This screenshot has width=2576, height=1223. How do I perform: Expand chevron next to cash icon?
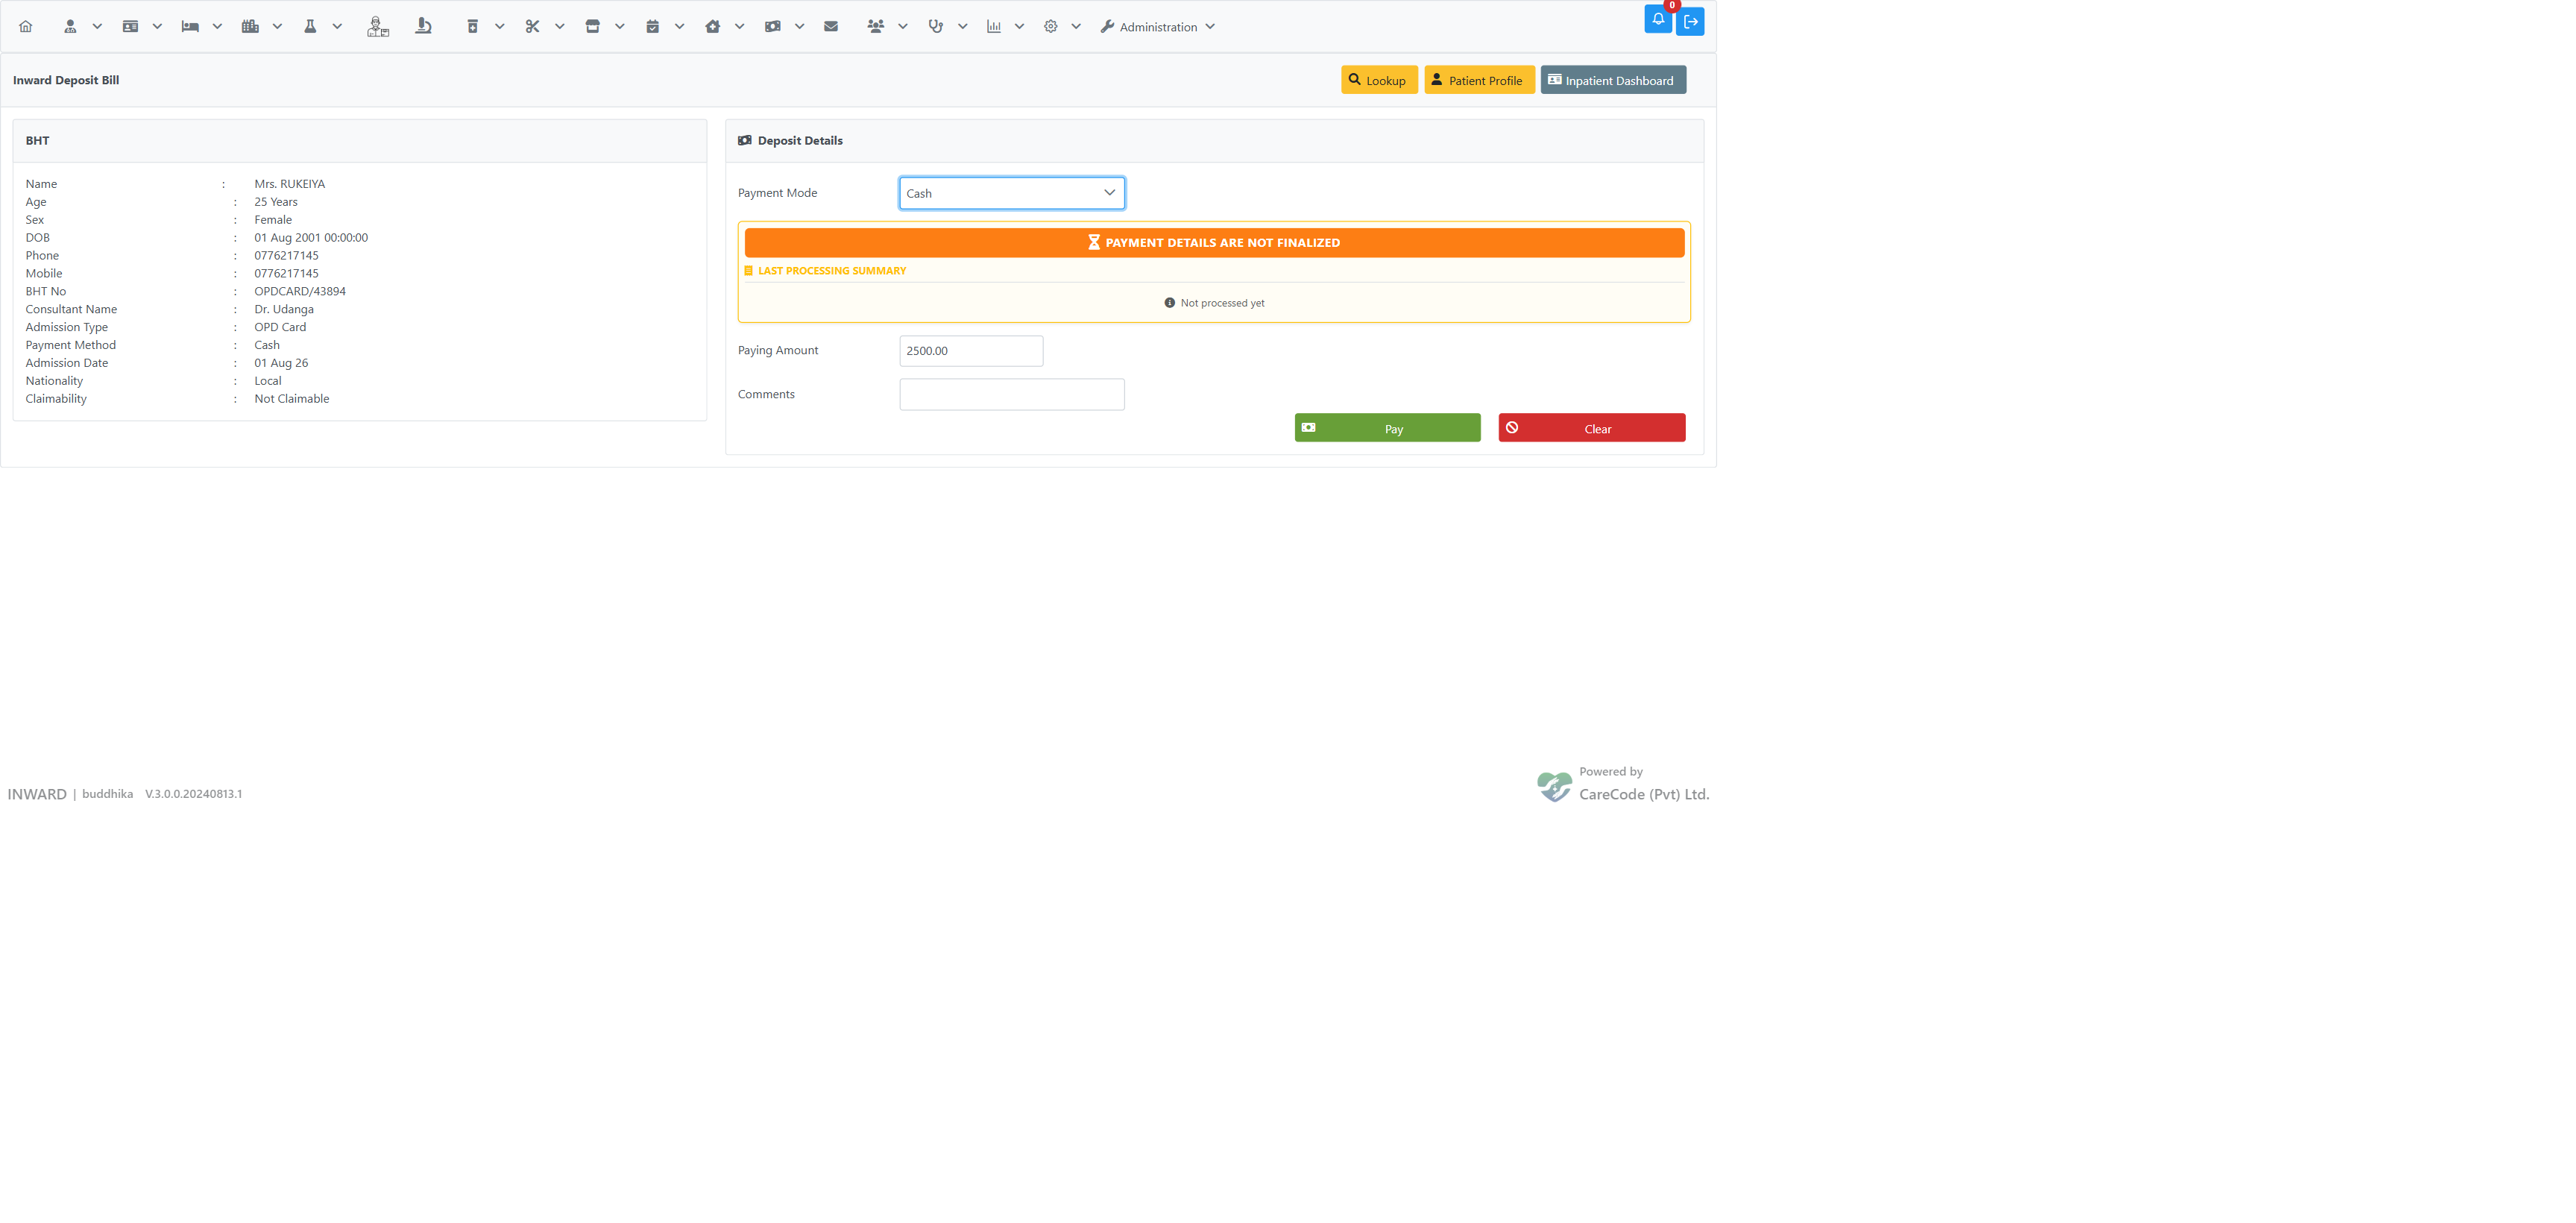(800, 27)
